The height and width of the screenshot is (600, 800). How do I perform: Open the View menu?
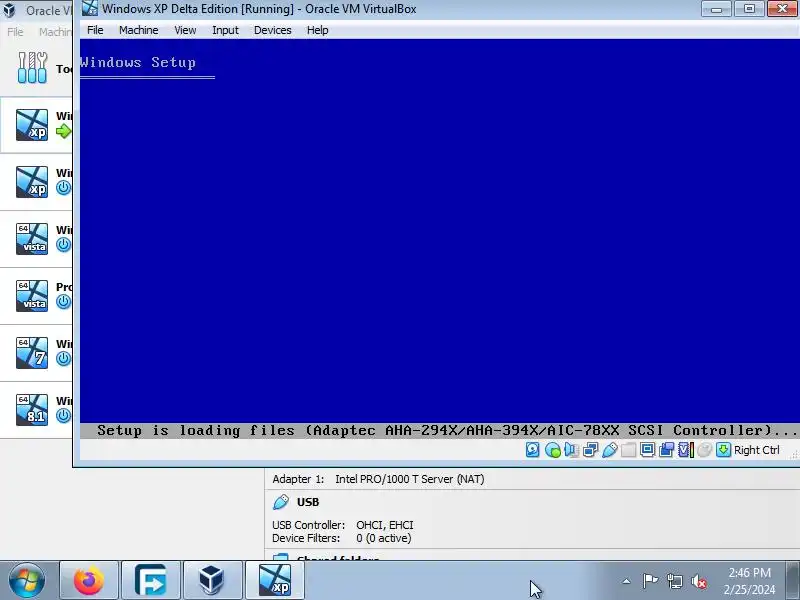tap(185, 30)
